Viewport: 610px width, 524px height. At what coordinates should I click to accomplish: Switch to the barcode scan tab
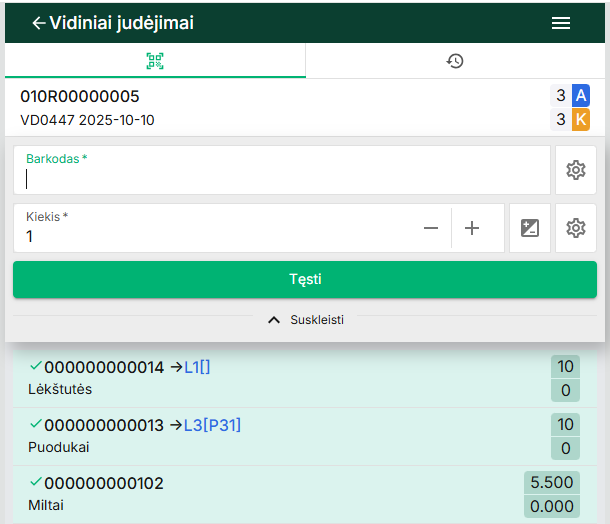click(x=155, y=61)
